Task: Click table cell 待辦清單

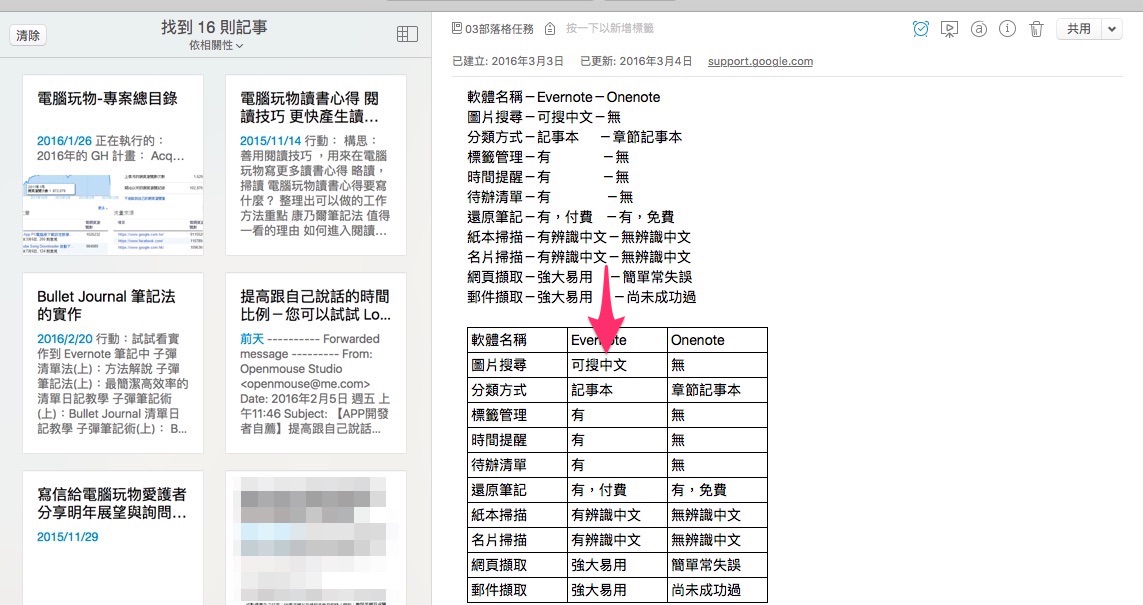Action: pos(518,465)
